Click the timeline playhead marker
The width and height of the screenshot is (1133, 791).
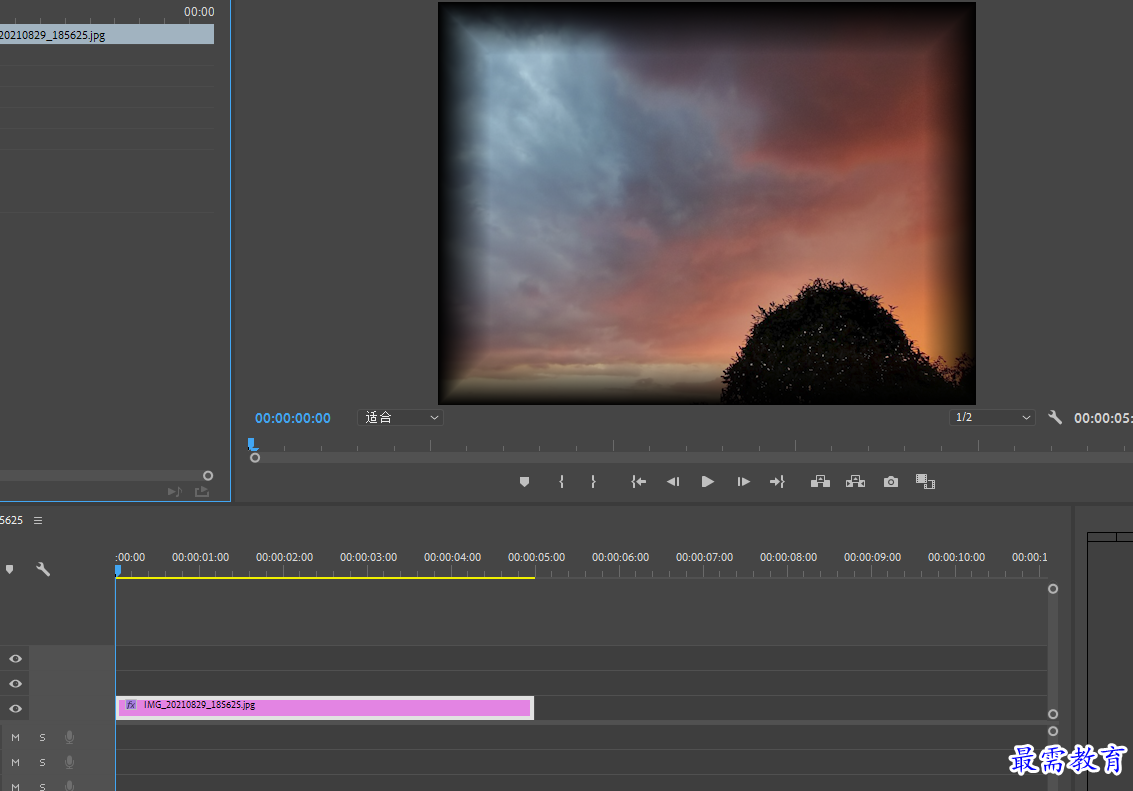point(118,571)
